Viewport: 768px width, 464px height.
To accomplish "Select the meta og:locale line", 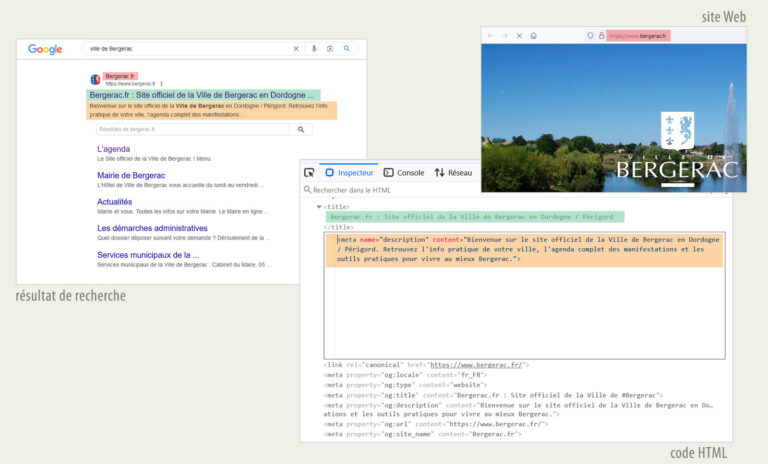I will pyautogui.click(x=405, y=375).
